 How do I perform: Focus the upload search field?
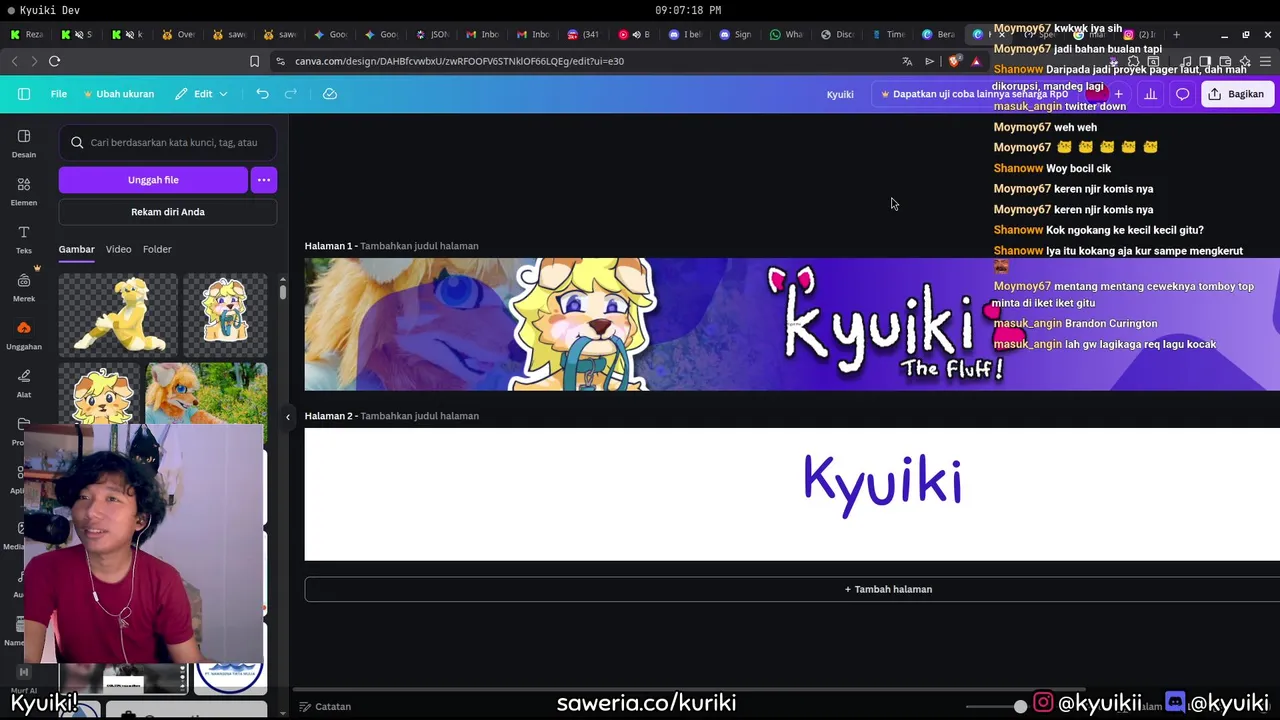[168, 142]
